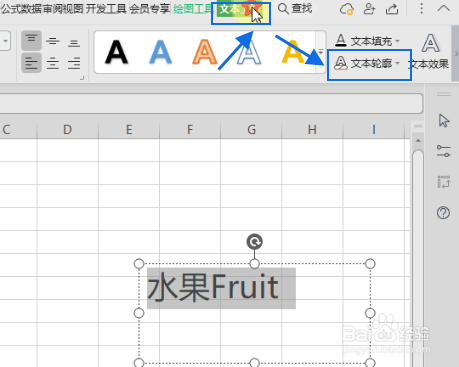Click the sidebar selection arrow tool
The height and width of the screenshot is (367, 459).
click(444, 121)
